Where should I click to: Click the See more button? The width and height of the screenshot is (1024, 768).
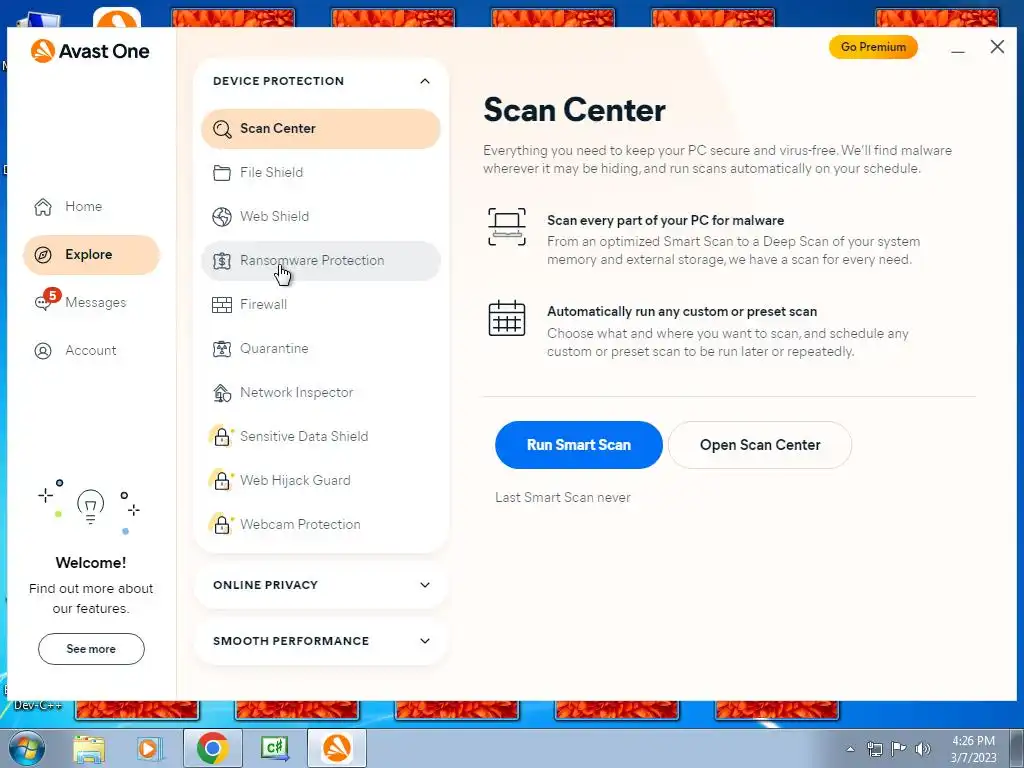click(91, 649)
